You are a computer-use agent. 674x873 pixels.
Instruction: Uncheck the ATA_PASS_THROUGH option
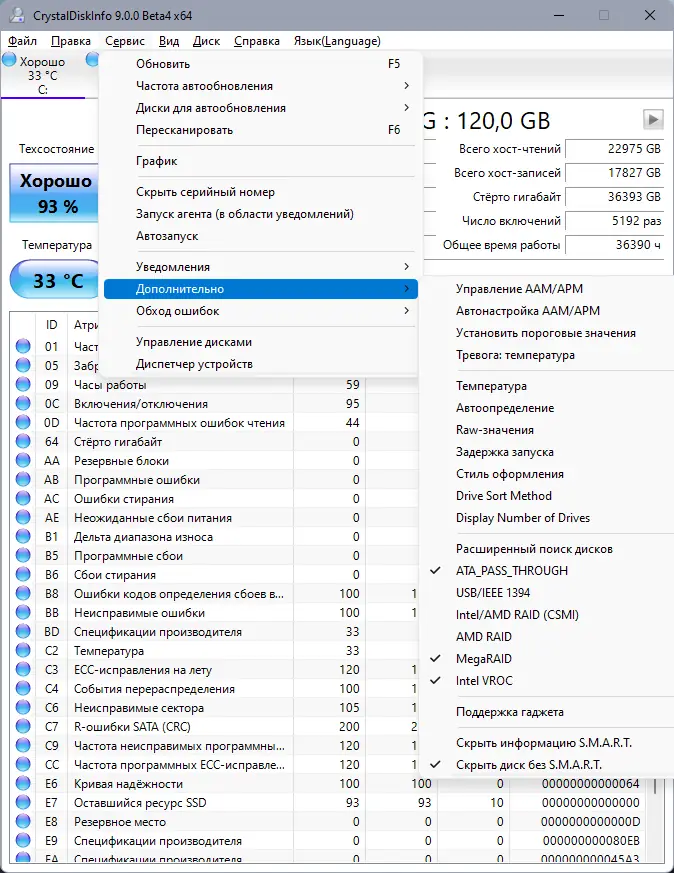point(511,571)
